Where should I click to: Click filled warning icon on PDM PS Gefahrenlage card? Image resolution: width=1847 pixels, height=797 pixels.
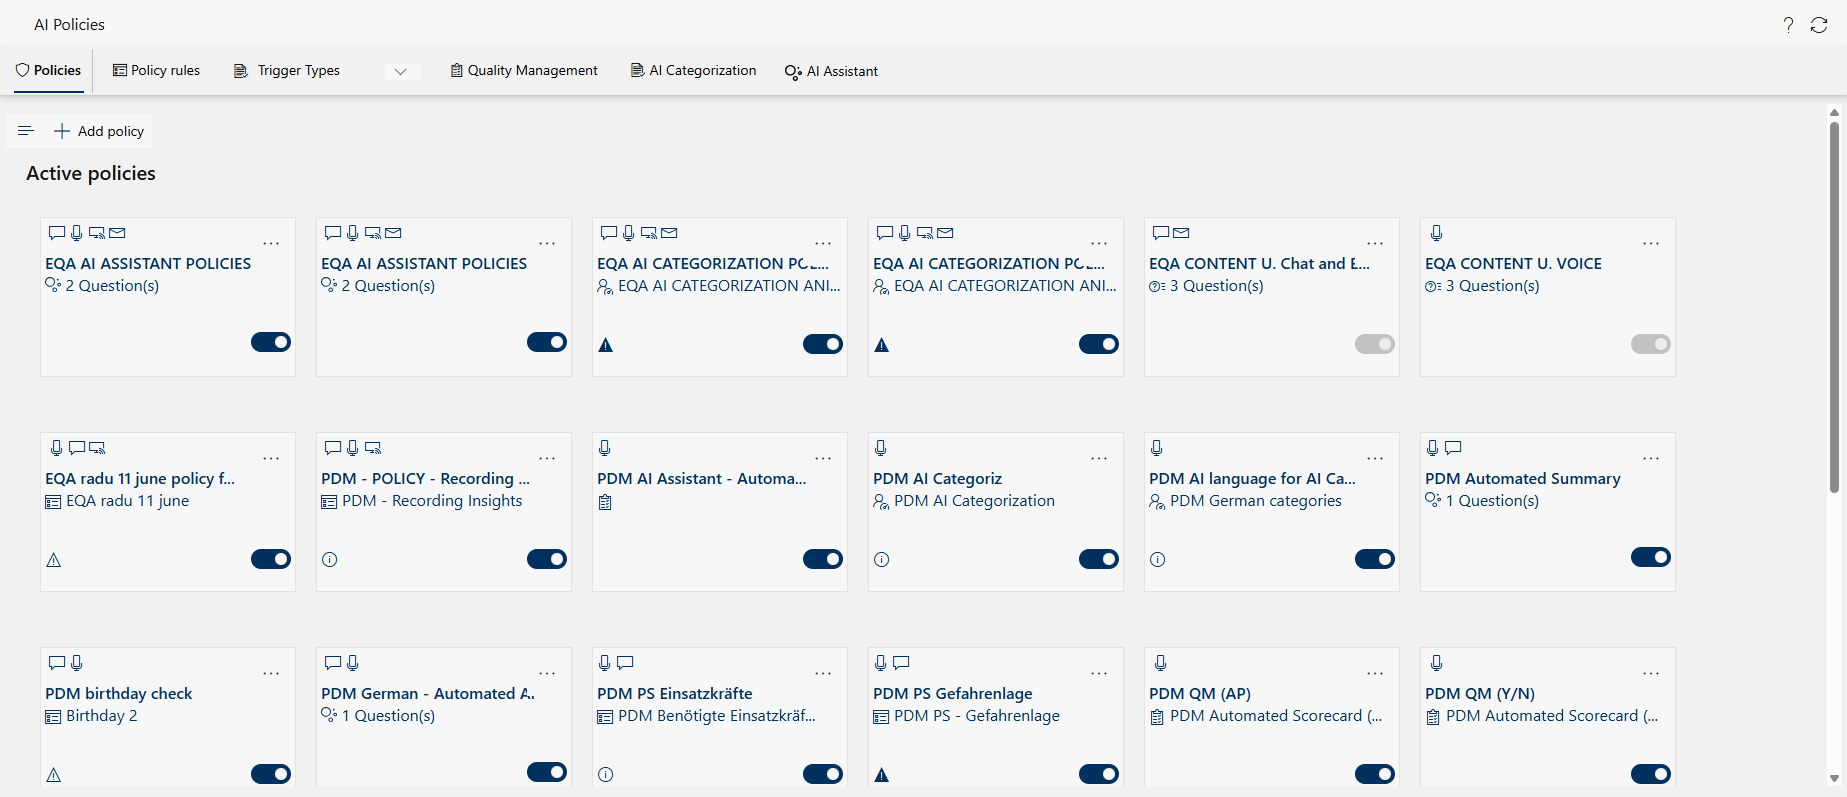881,775
